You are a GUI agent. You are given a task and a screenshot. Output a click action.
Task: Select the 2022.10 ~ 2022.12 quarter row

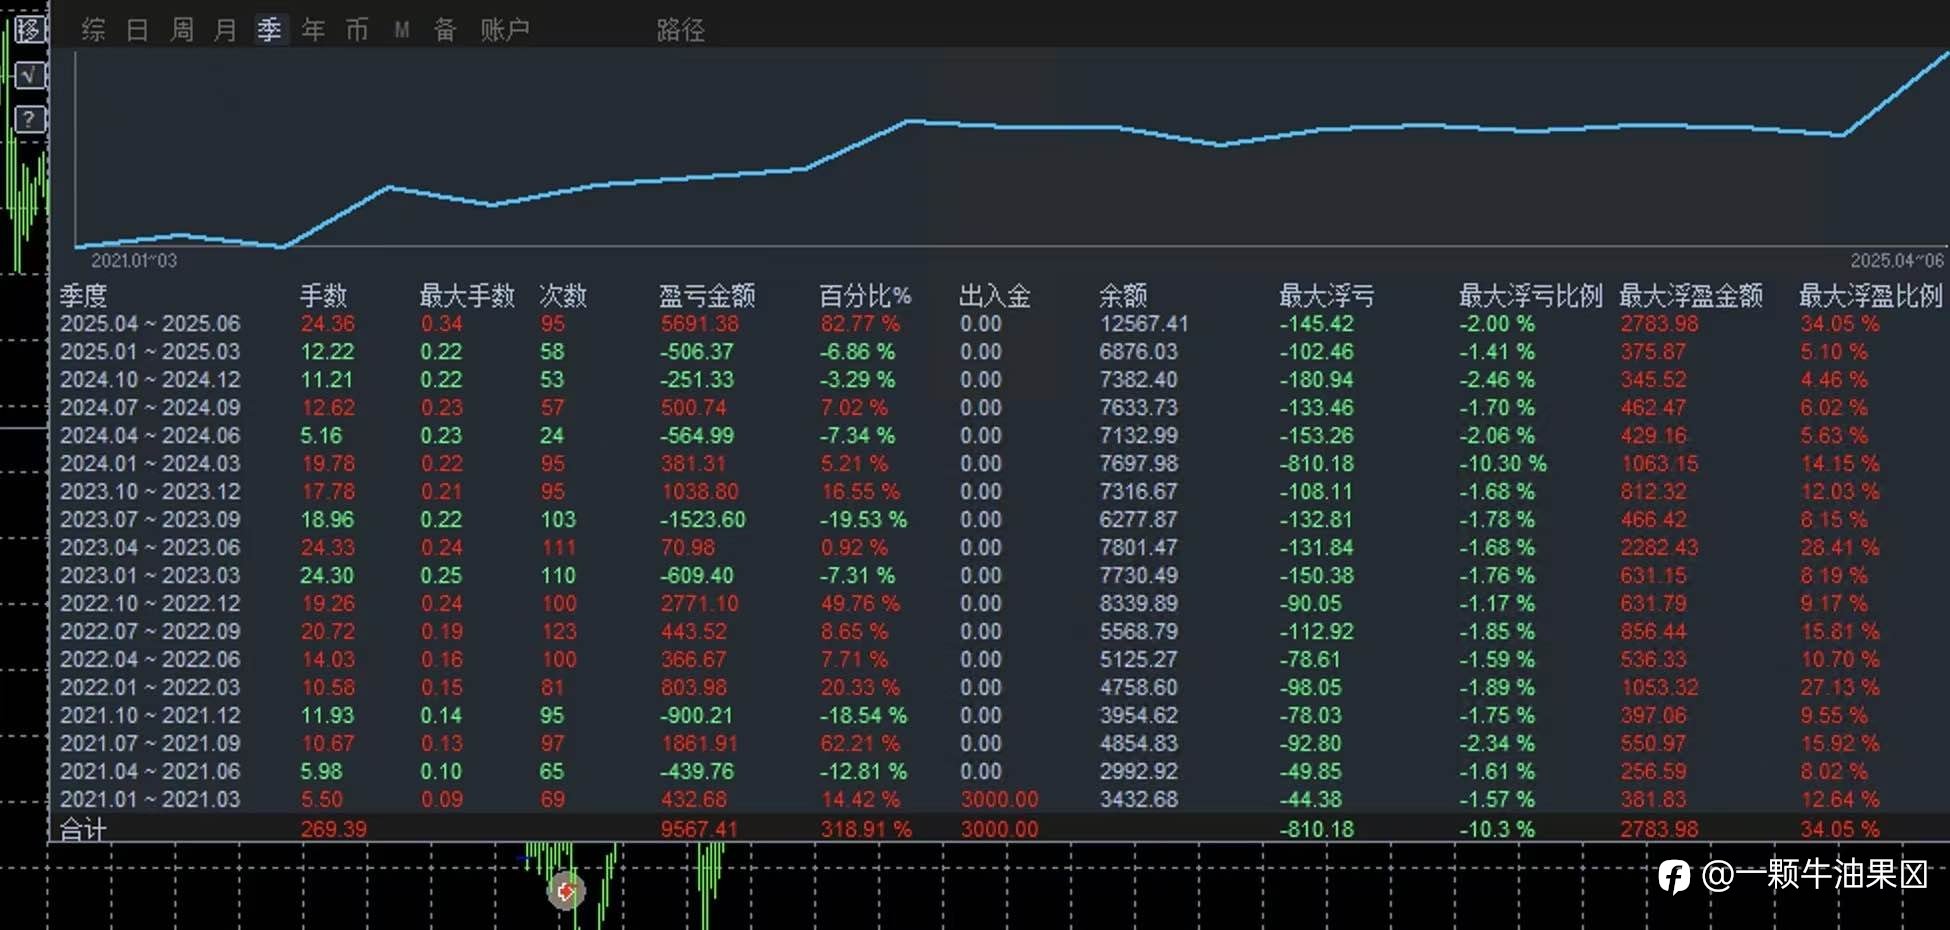click(x=998, y=604)
